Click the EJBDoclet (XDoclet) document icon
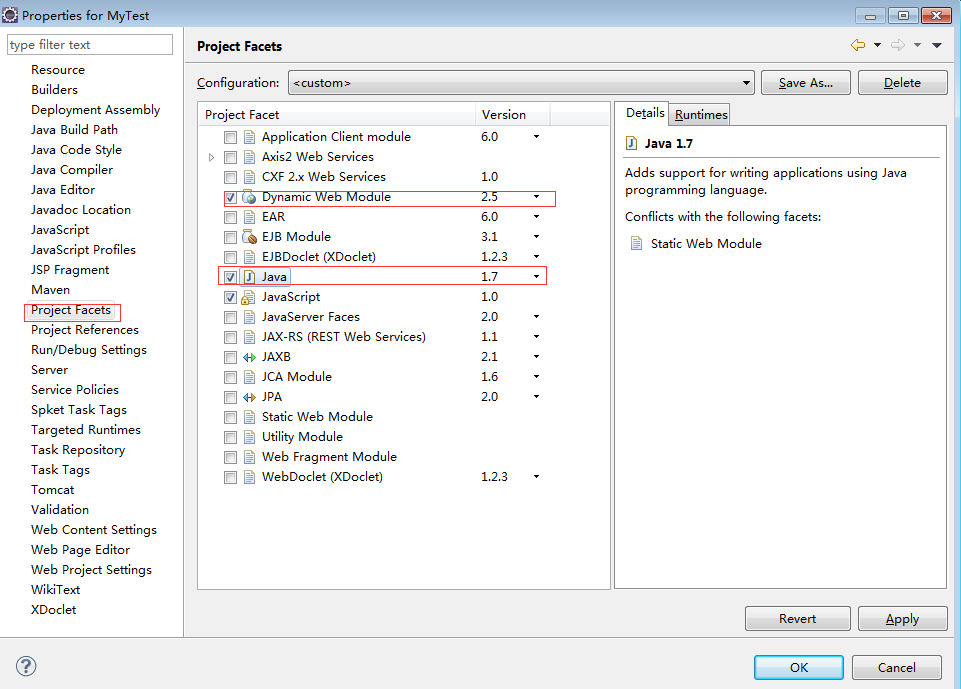Screen dimensions: 961x689 (x=249, y=257)
